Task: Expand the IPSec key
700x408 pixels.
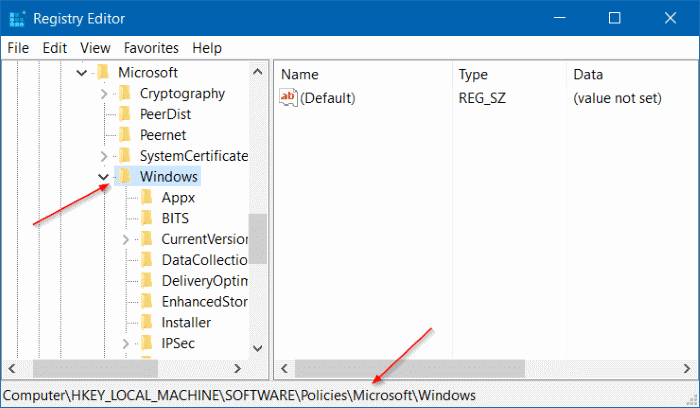Action: pos(126,344)
